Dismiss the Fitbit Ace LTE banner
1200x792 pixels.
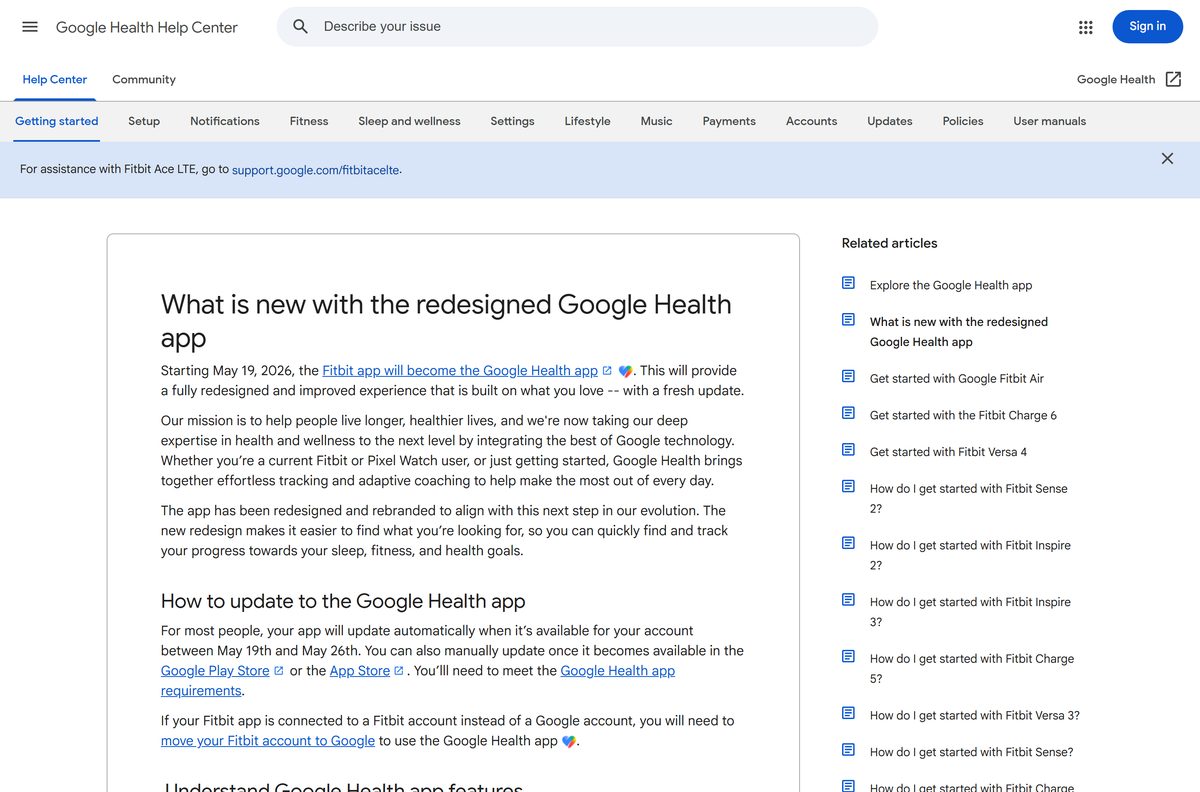point(1167,158)
